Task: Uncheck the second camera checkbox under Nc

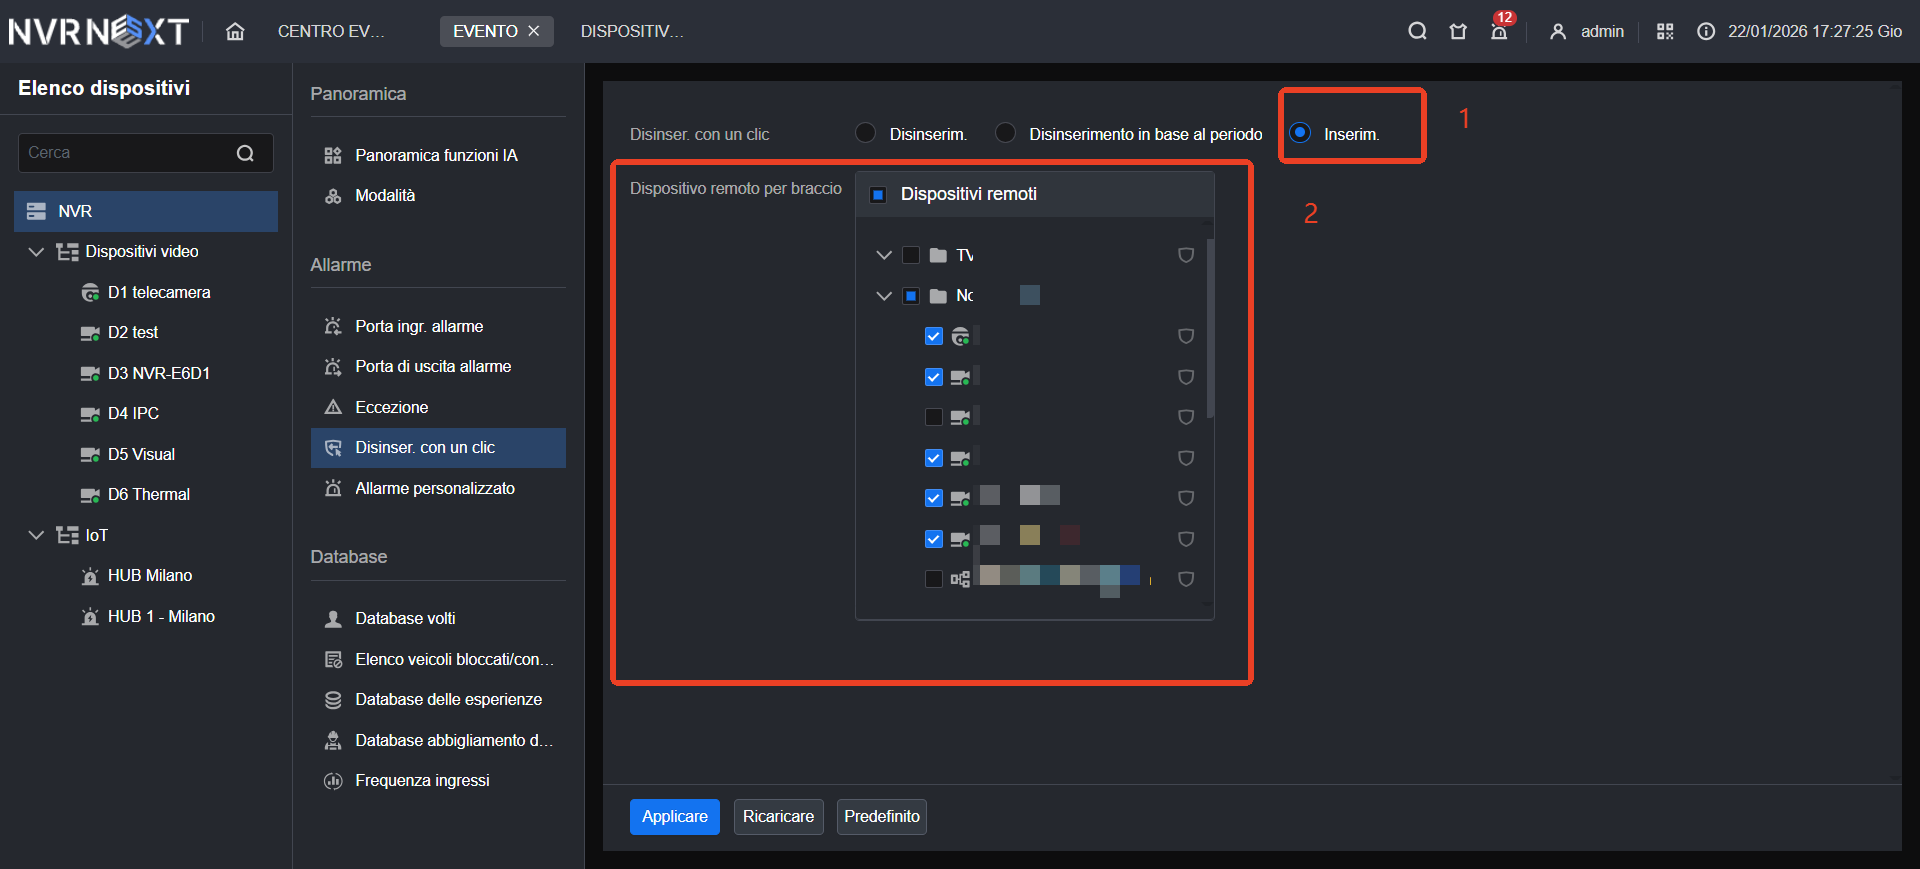Action: click(x=934, y=377)
